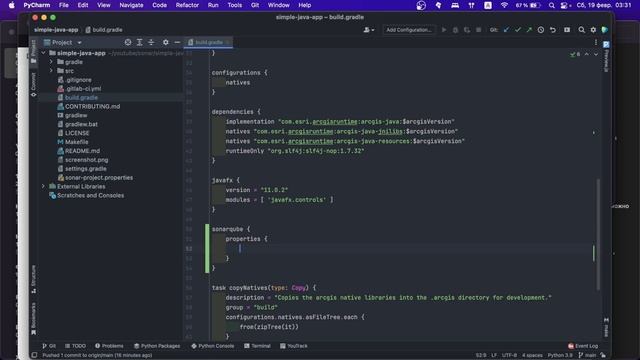Toggle the Structure side tool window stripe
This screenshot has width=640, height=360.
pyautogui.click(x=33, y=279)
